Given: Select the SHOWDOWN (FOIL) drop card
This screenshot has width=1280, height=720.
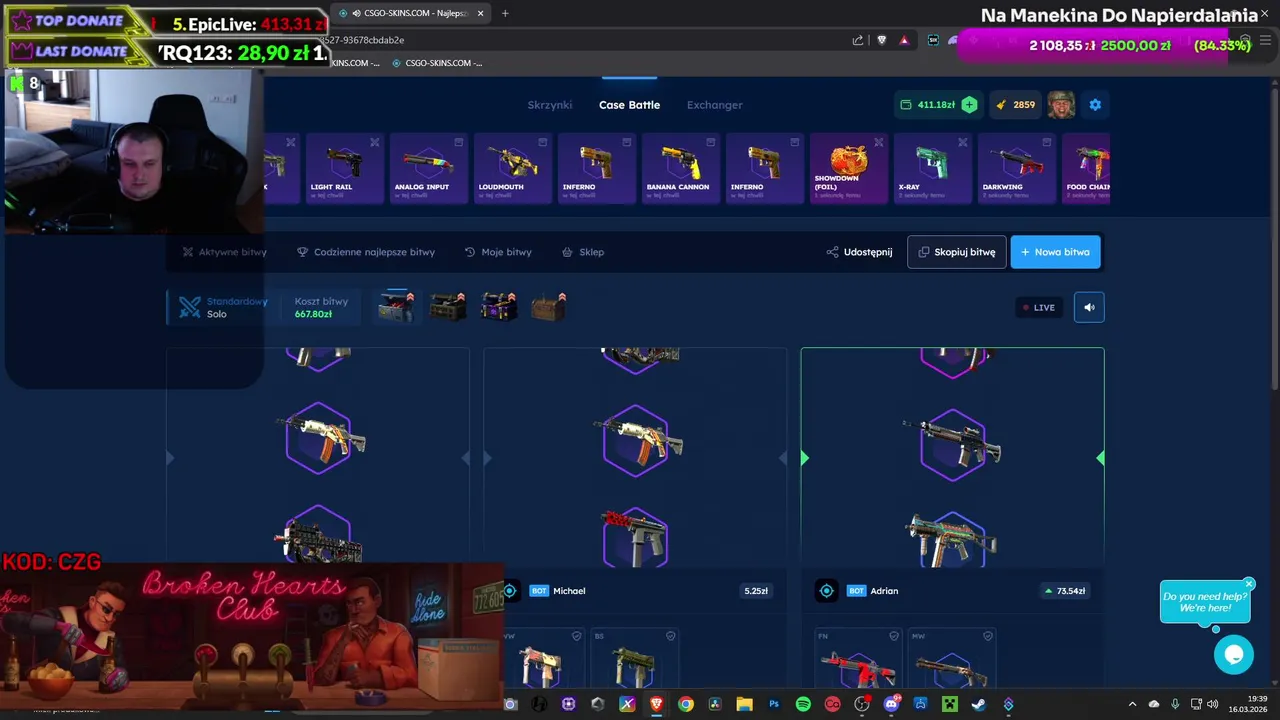Looking at the screenshot, I should pos(848,168).
